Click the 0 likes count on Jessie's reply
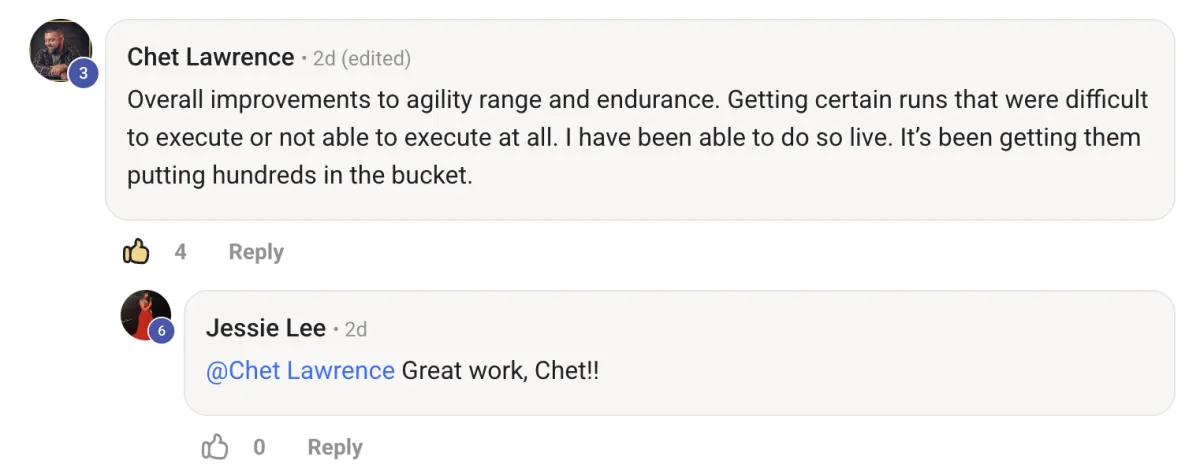This screenshot has height=468, width=1200. point(259,447)
